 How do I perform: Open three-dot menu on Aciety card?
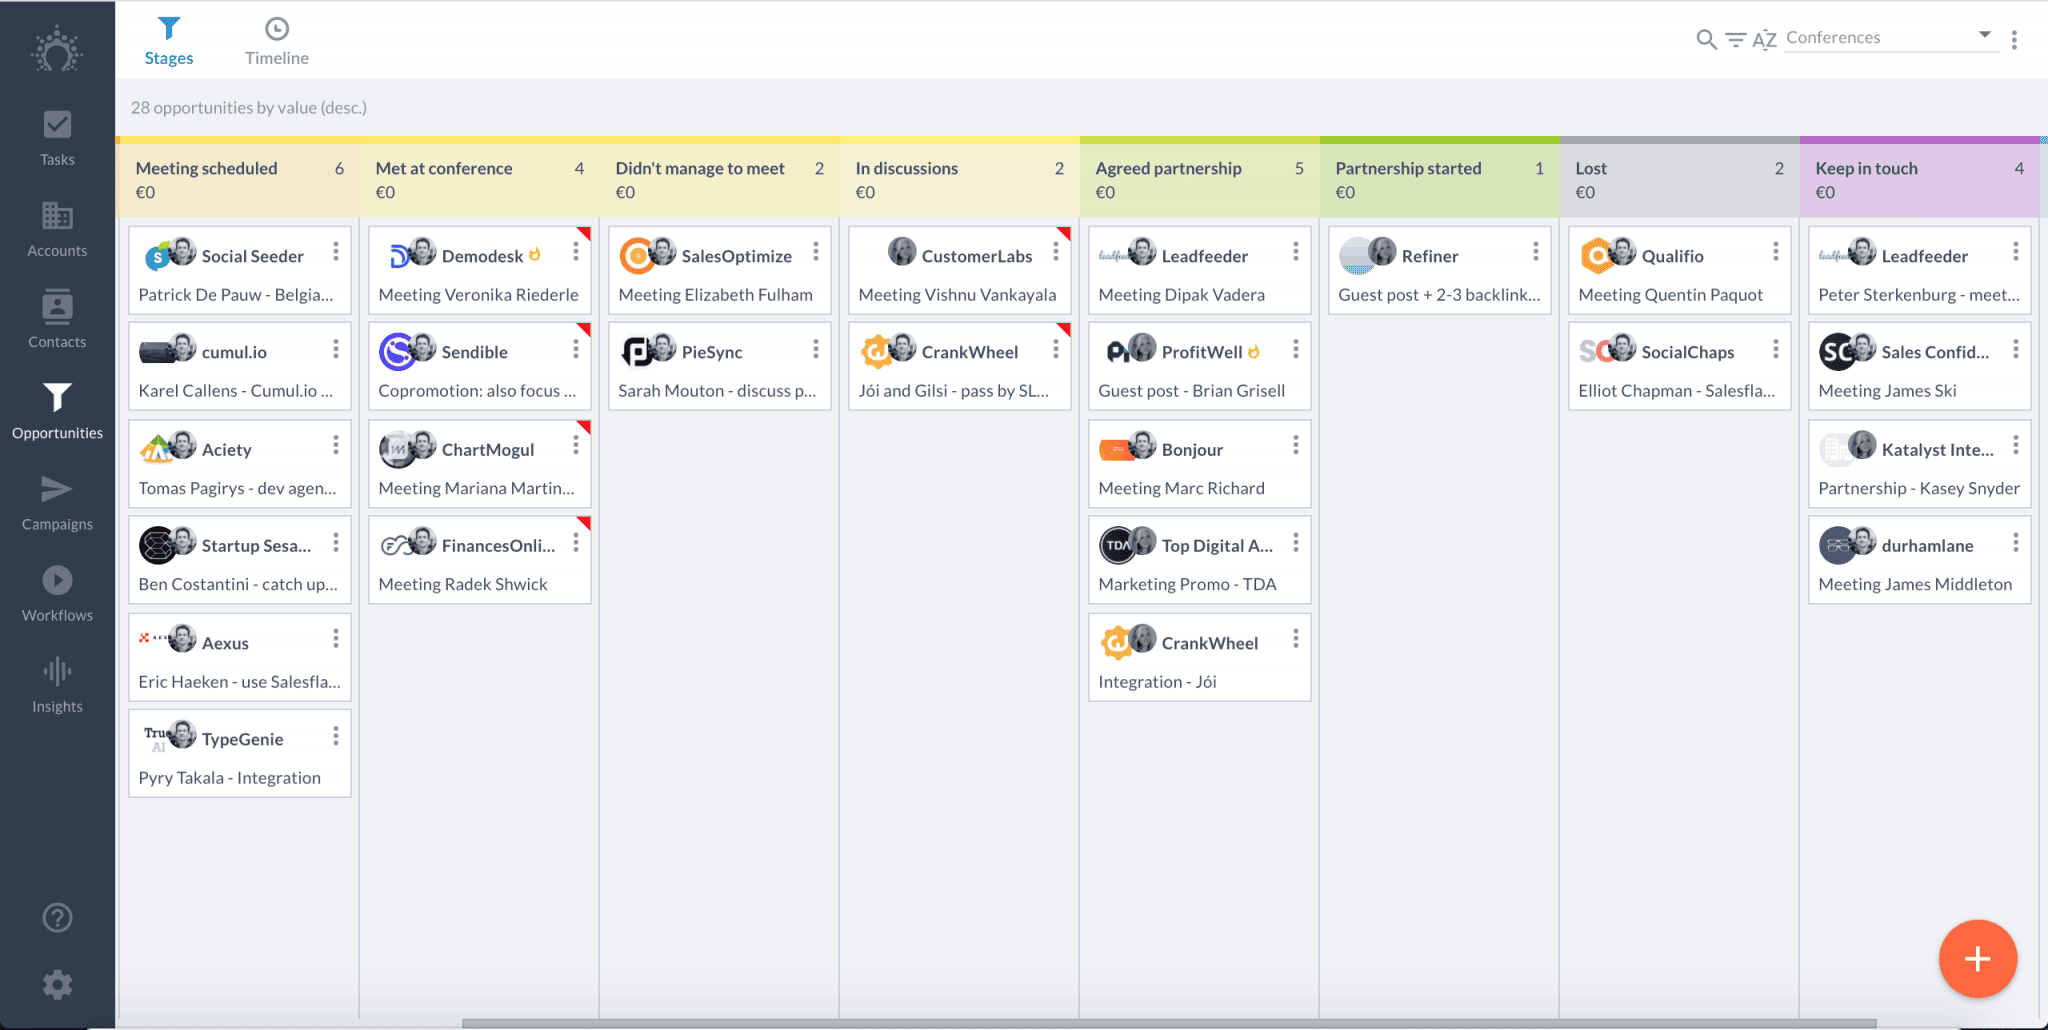pyautogui.click(x=336, y=445)
